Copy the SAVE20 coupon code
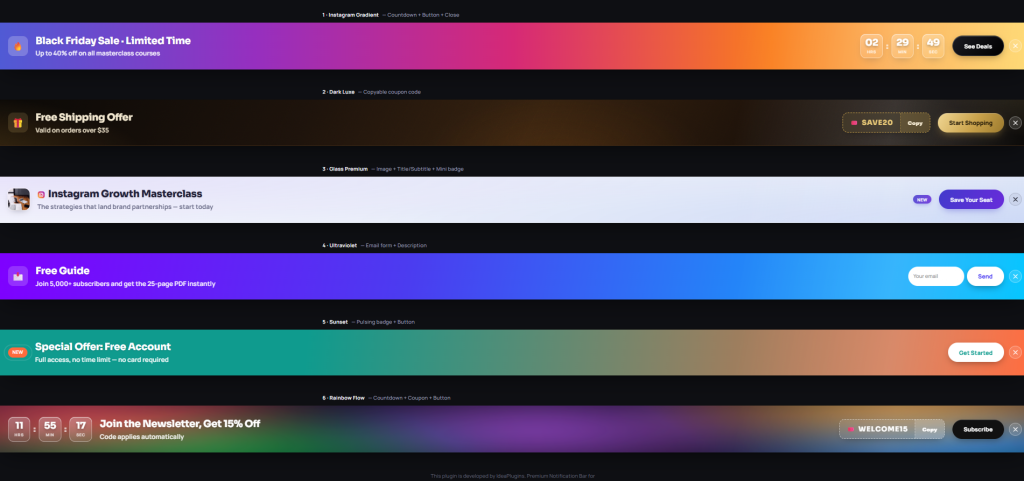1024x481 pixels. coord(915,123)
